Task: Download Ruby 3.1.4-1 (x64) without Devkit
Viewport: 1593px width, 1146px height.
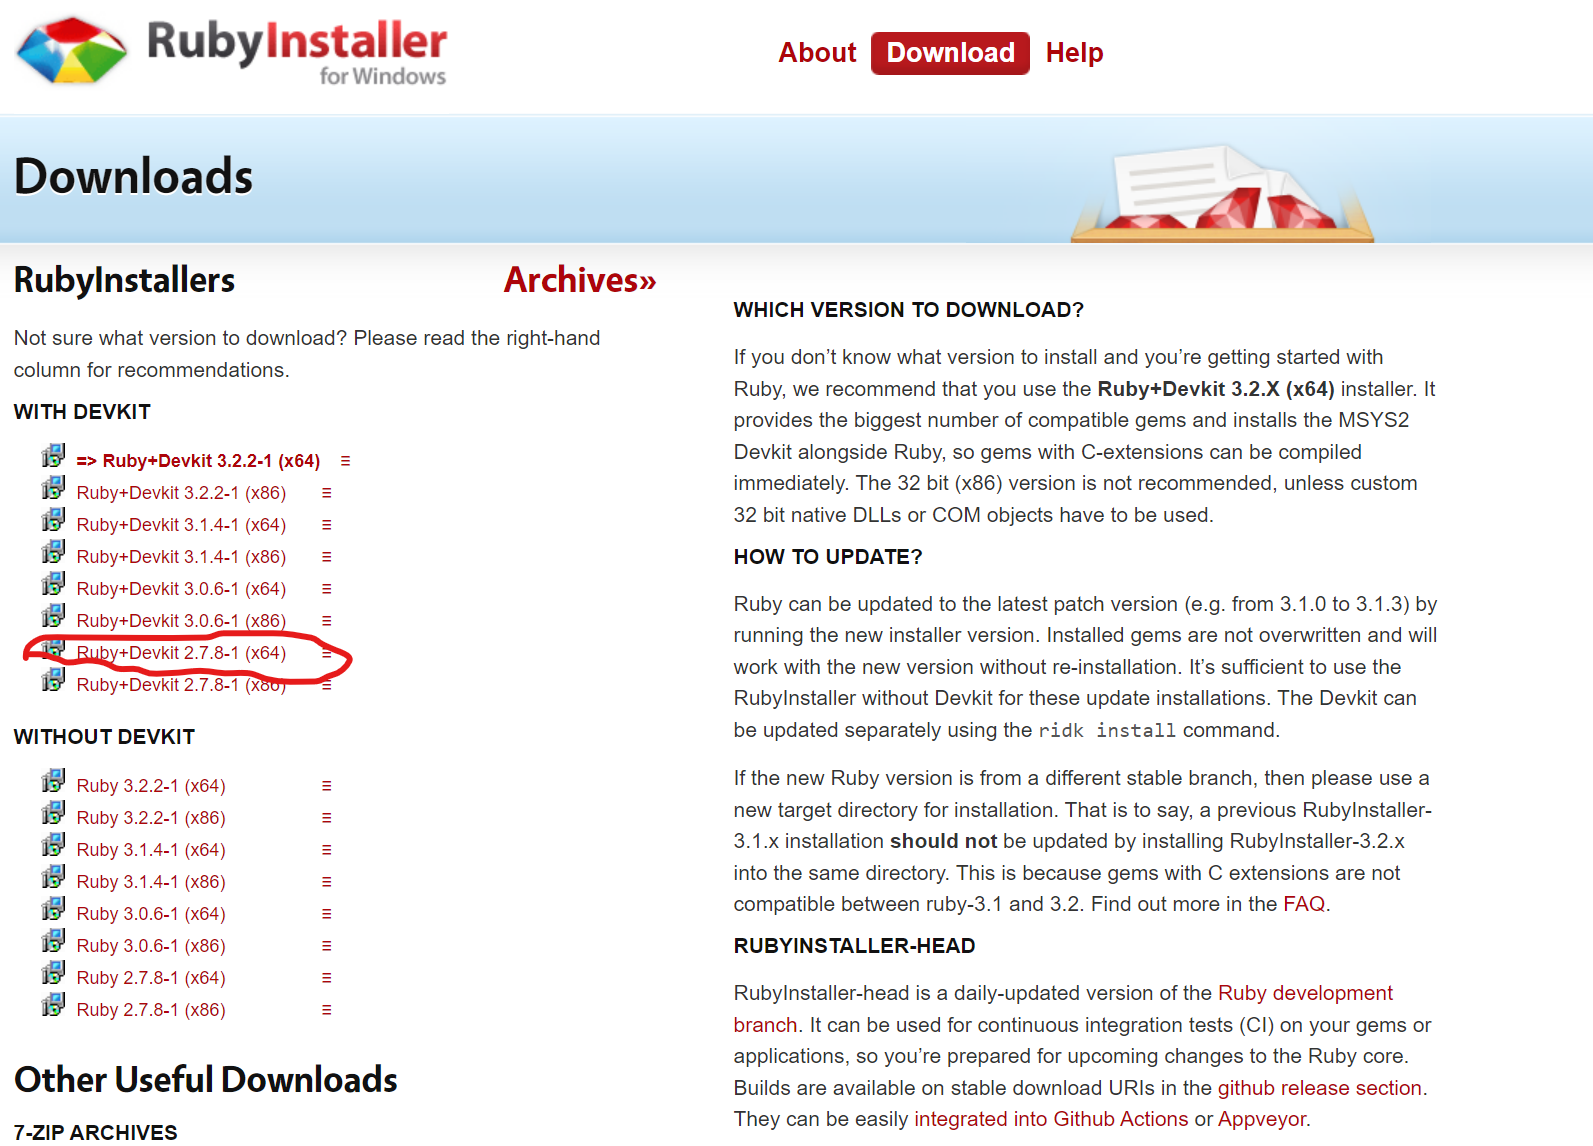Action: (151, 850)
